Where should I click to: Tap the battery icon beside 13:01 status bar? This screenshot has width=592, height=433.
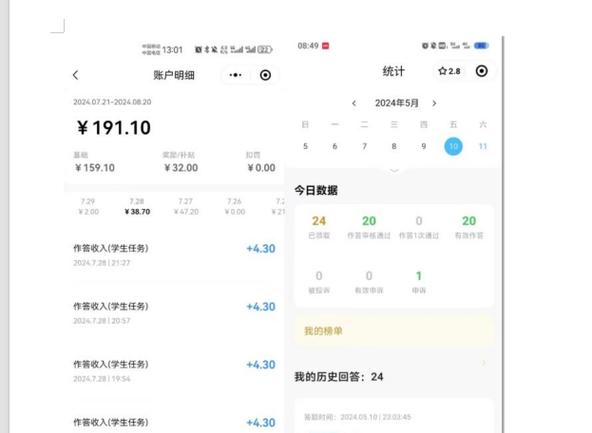[265, 49]
